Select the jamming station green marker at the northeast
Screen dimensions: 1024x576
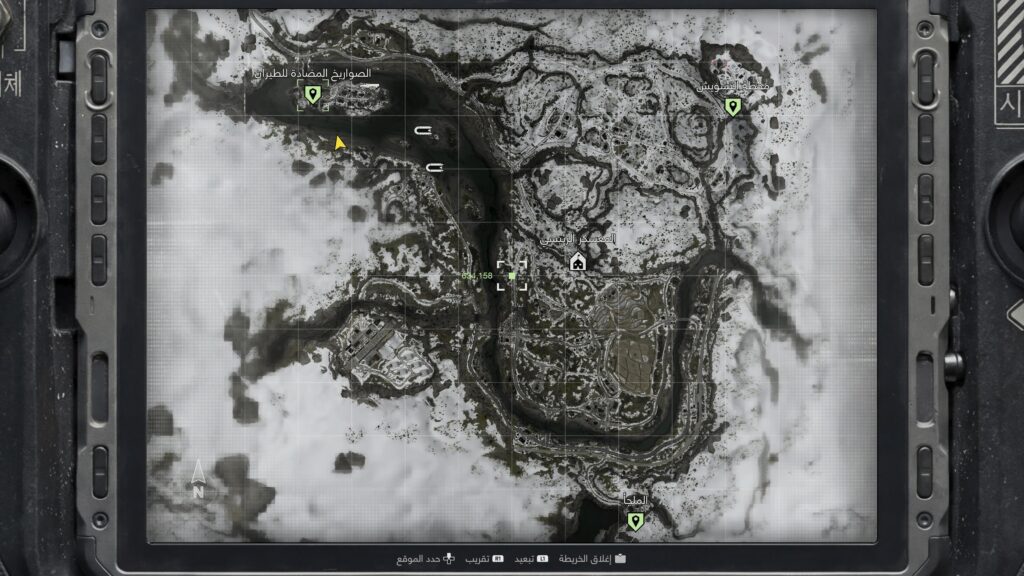(x=733, y=107)
